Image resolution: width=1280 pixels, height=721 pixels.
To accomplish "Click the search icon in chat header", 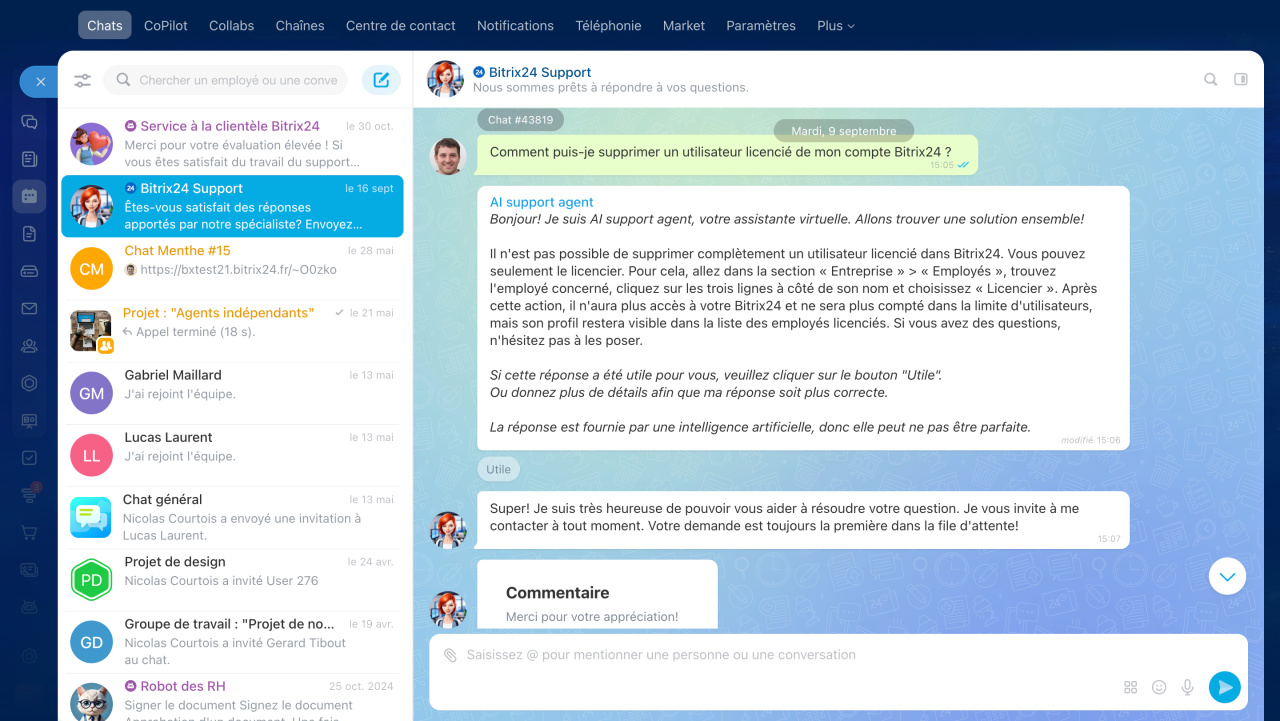I will tap(1210, 79).
